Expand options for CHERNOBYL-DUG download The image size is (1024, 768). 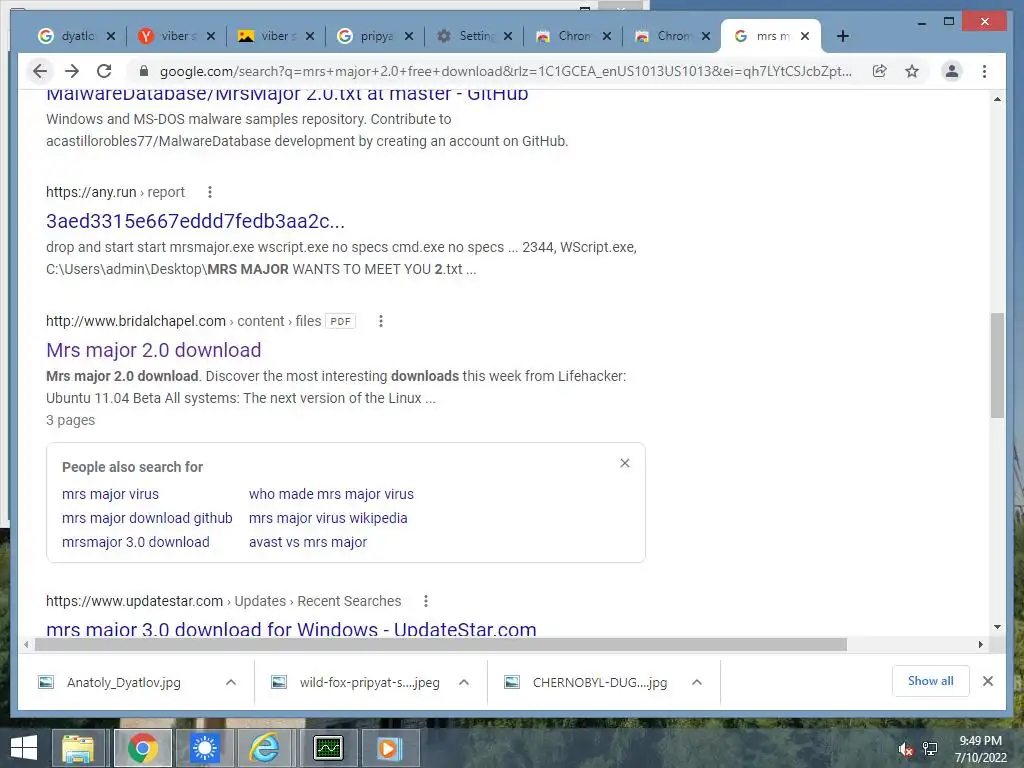(x=697, y=682)
